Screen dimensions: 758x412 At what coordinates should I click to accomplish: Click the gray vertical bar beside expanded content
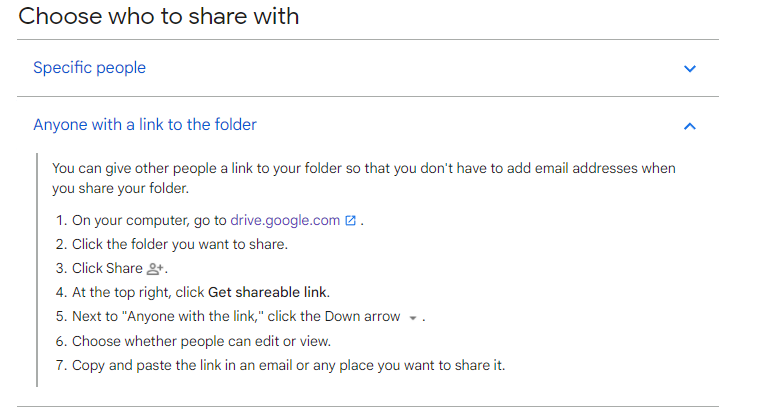click(37, 270)
